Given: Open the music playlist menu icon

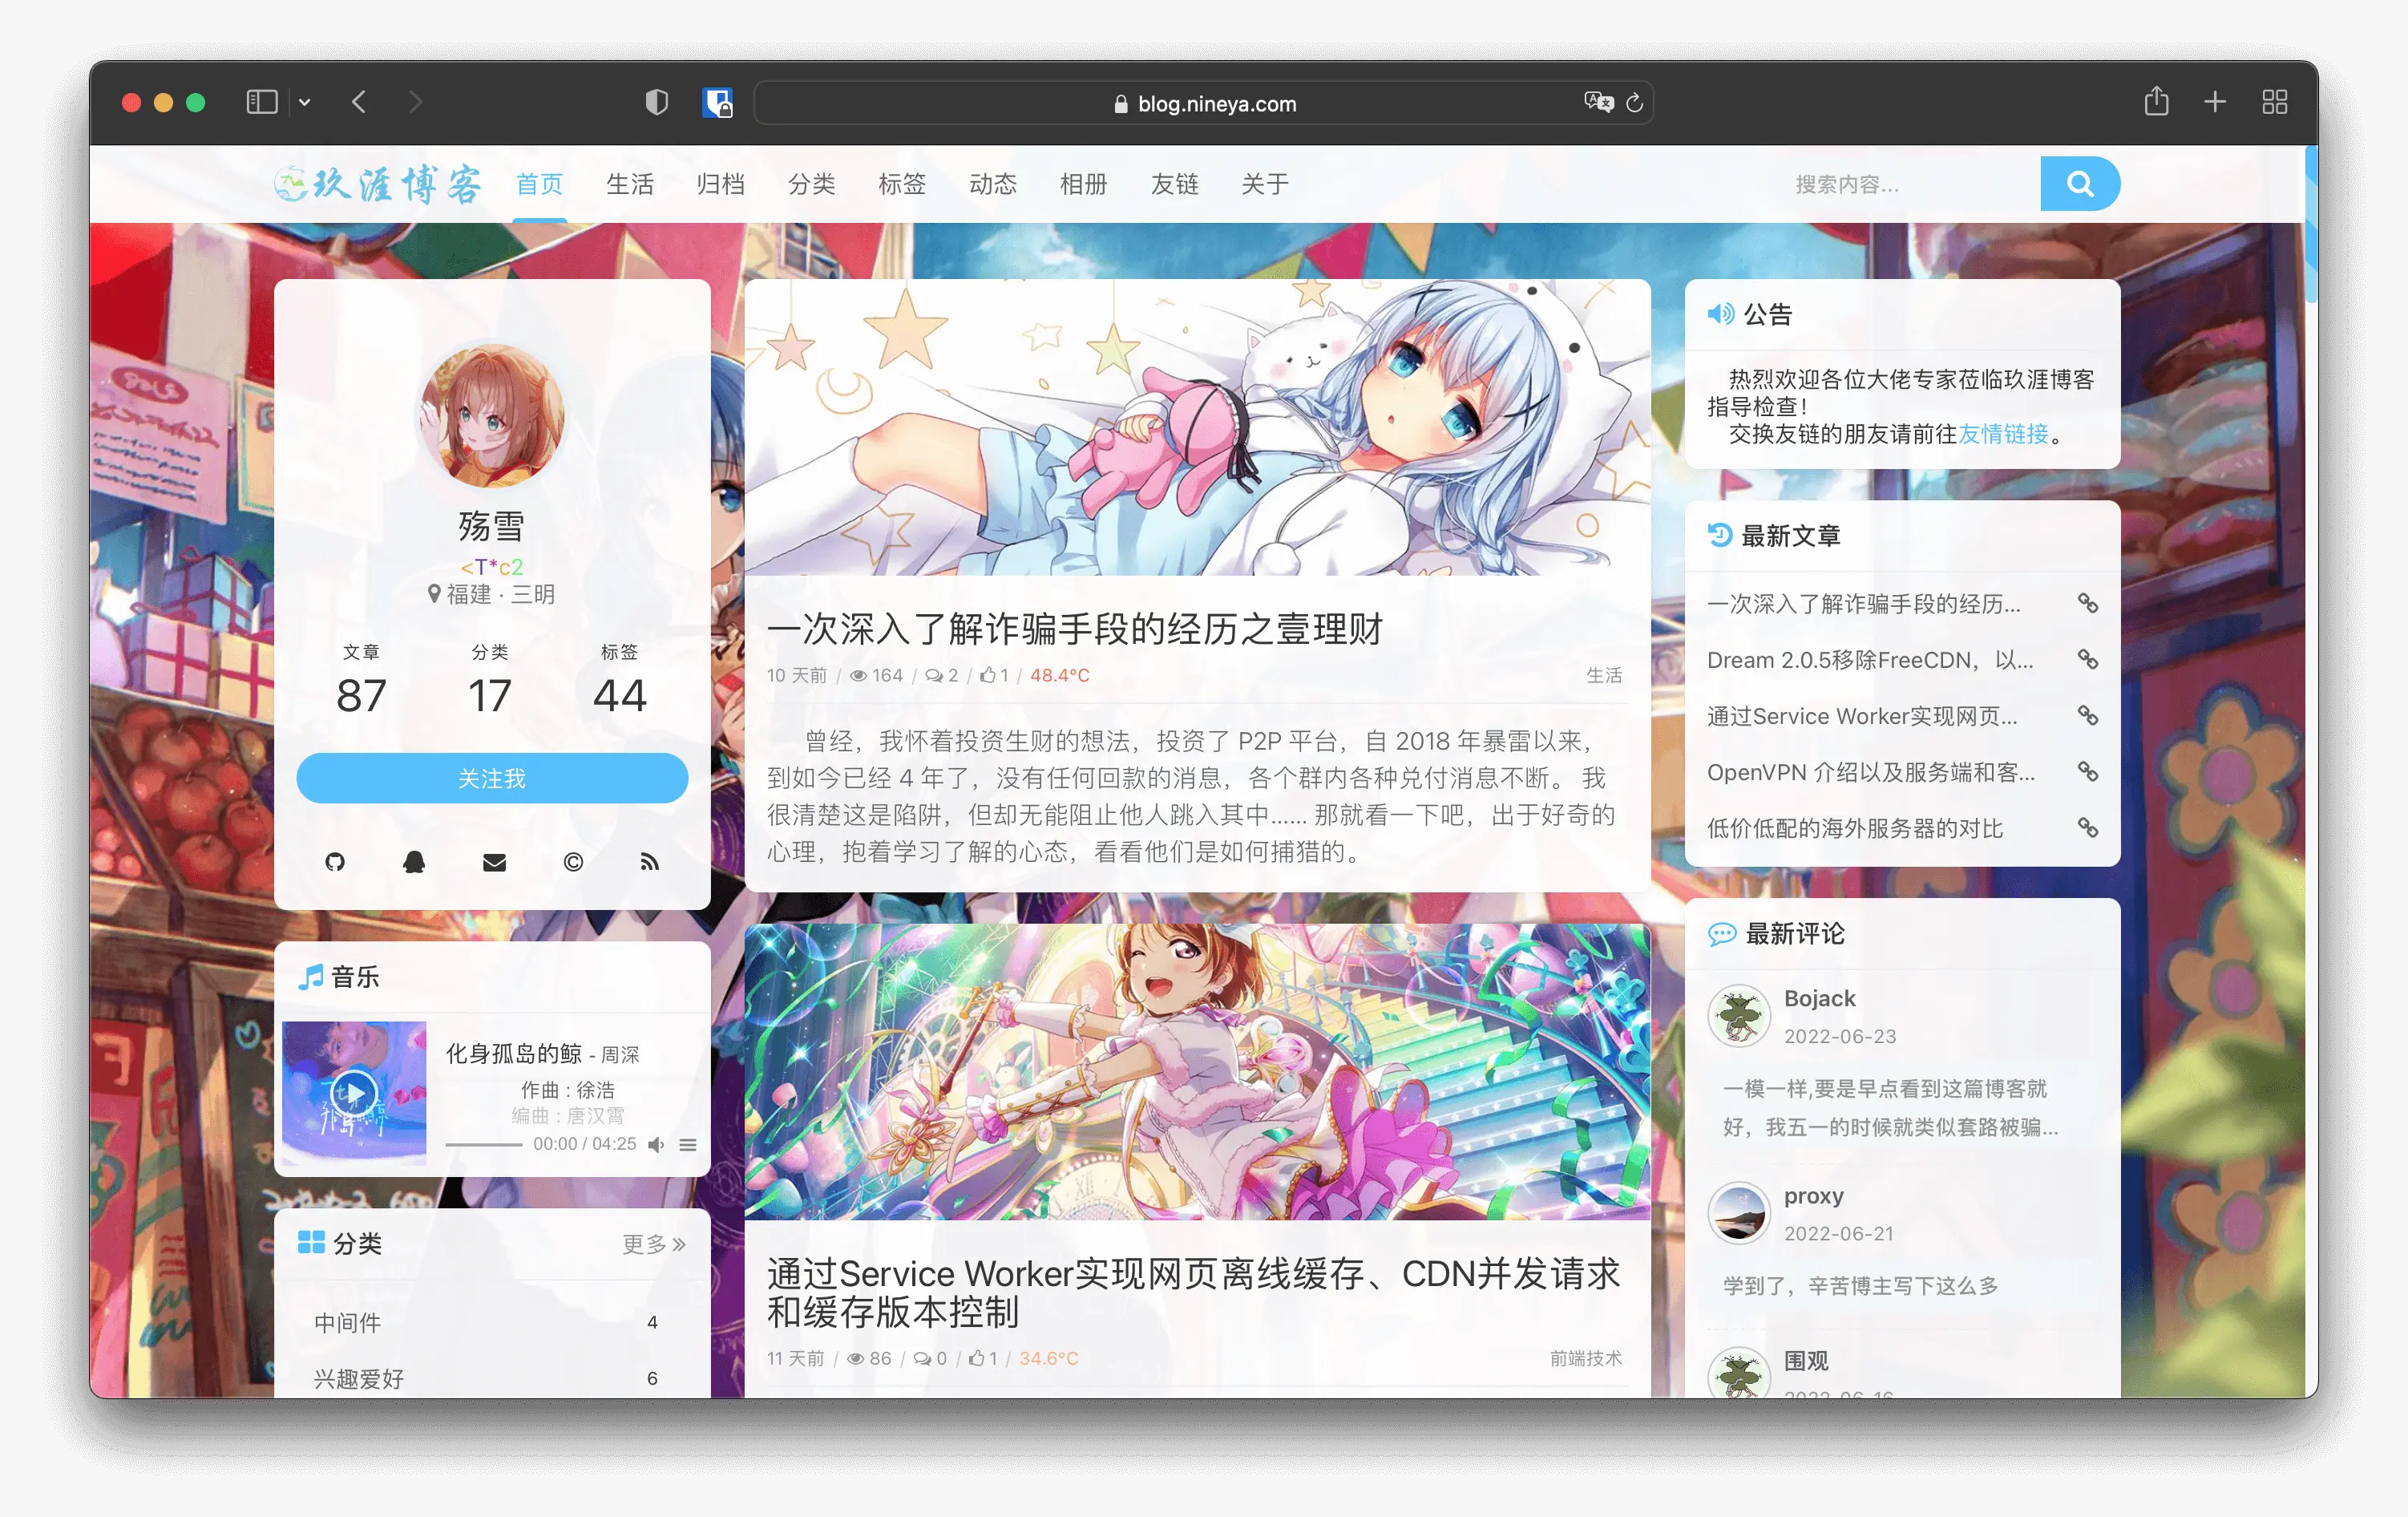Looking at the screenshot, I should 688,1144.
